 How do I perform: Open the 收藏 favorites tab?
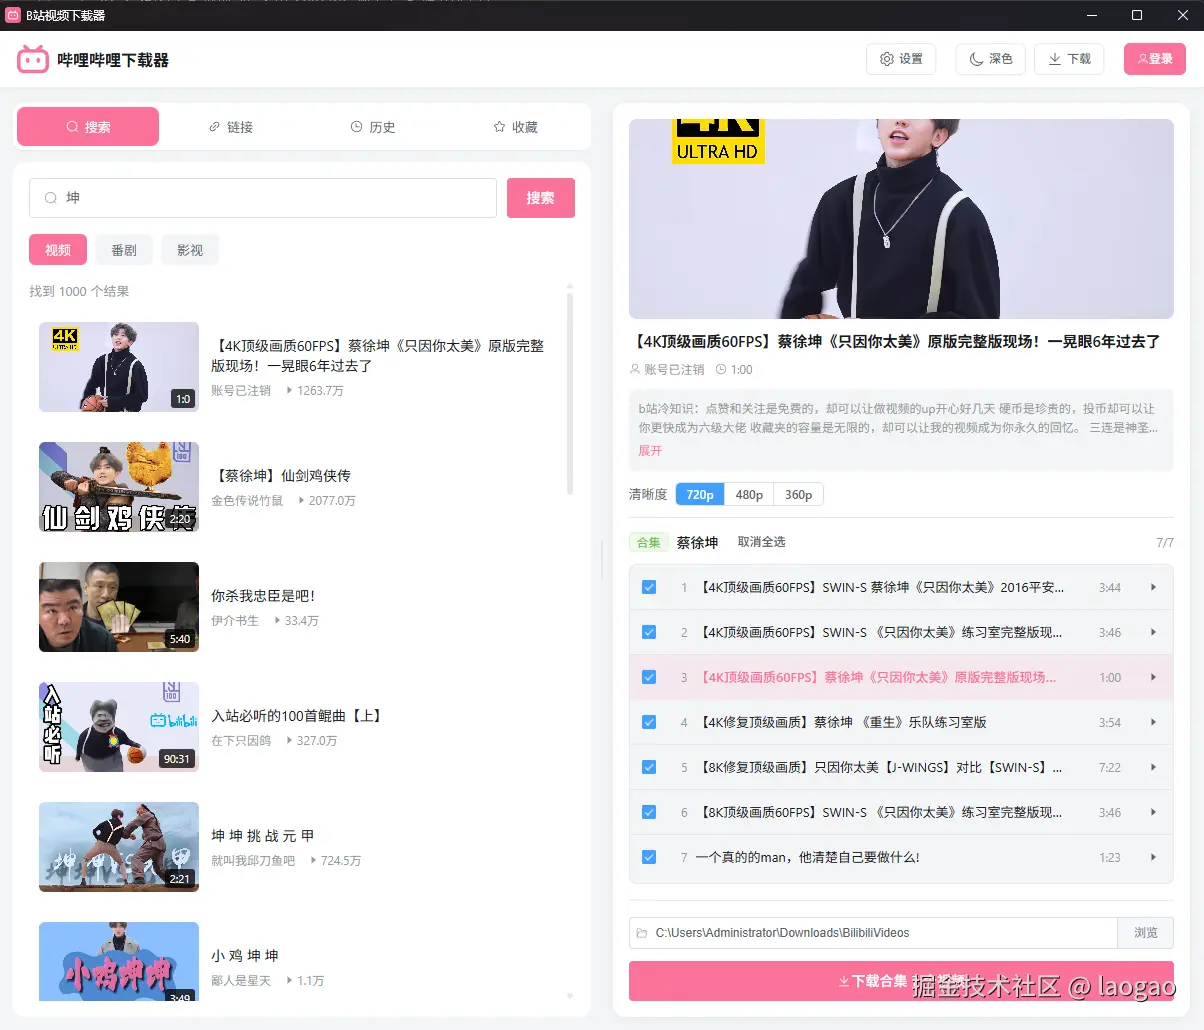[x=516, y=127]
